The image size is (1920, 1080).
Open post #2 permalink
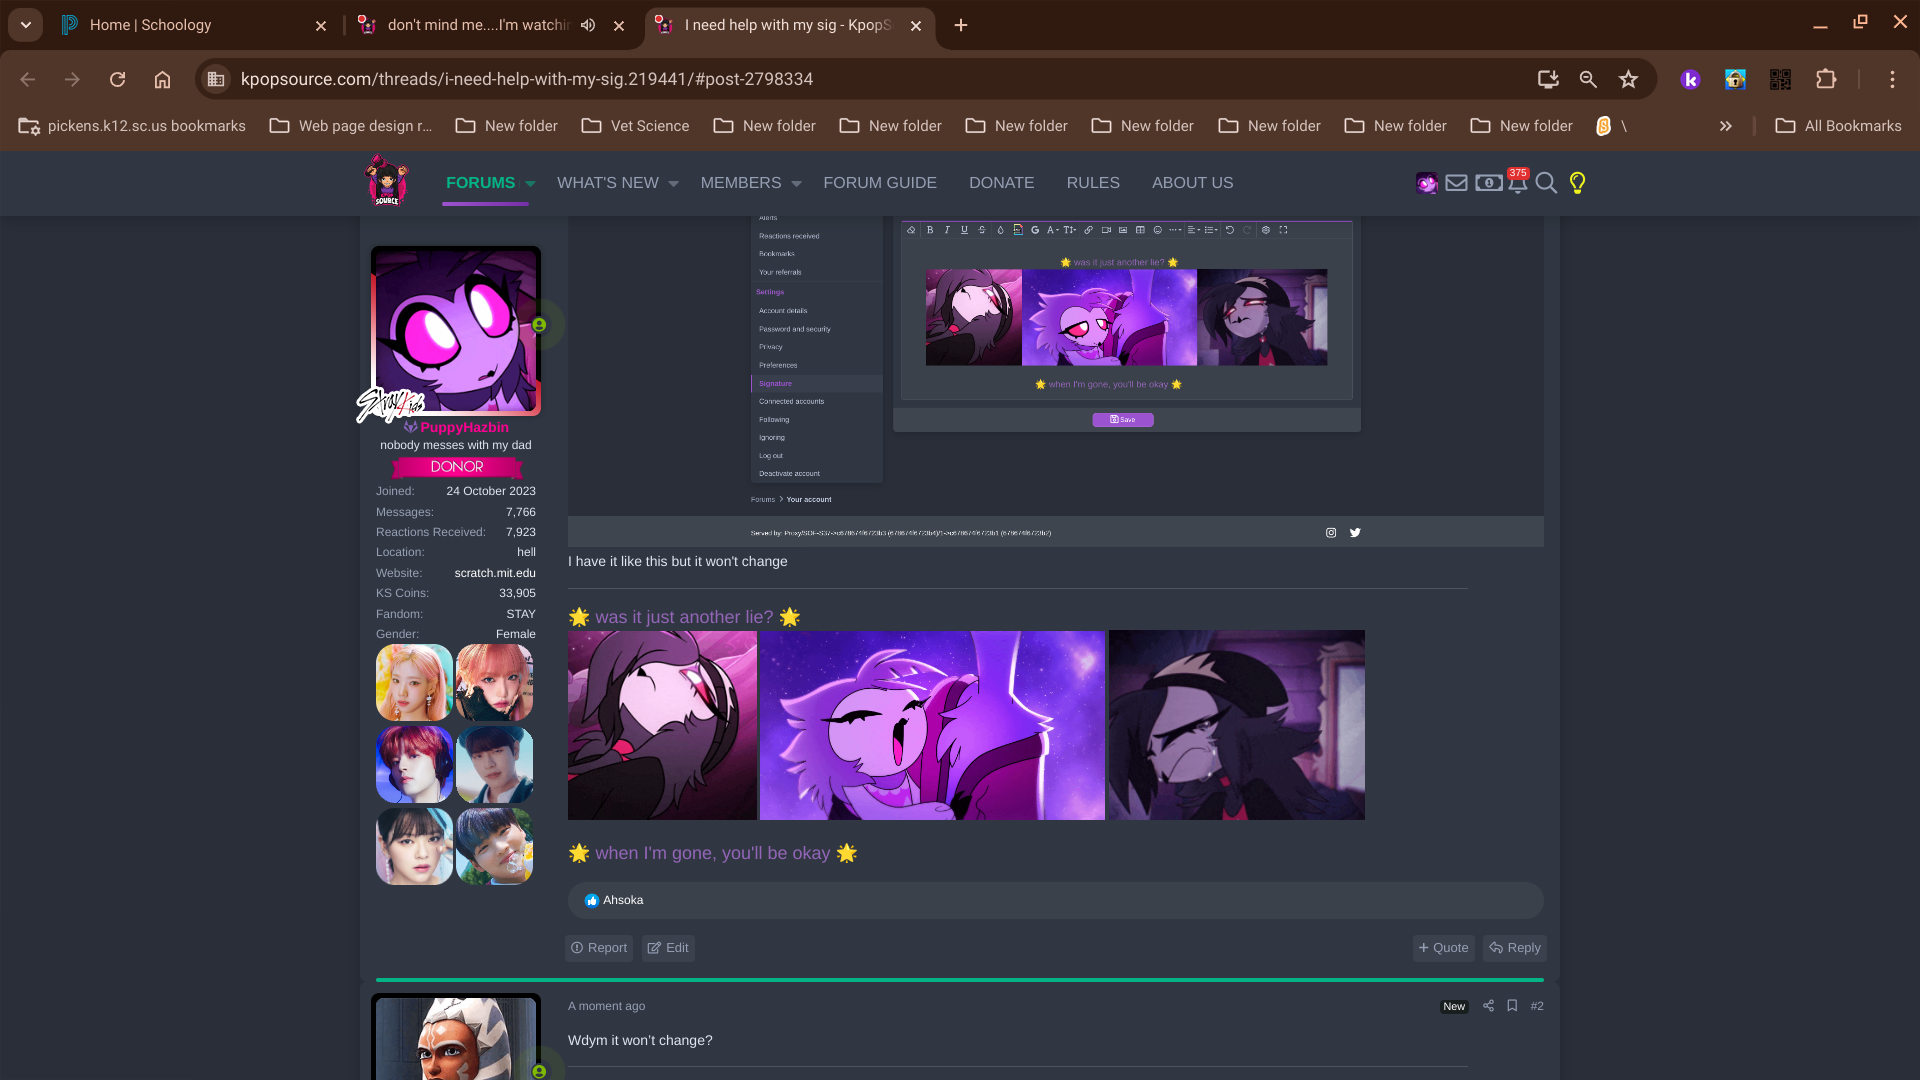coord(1537,1006)
